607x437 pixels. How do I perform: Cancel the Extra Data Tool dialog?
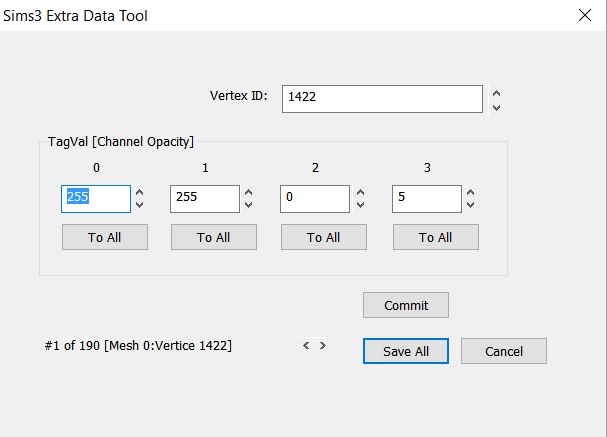(504, 351)
